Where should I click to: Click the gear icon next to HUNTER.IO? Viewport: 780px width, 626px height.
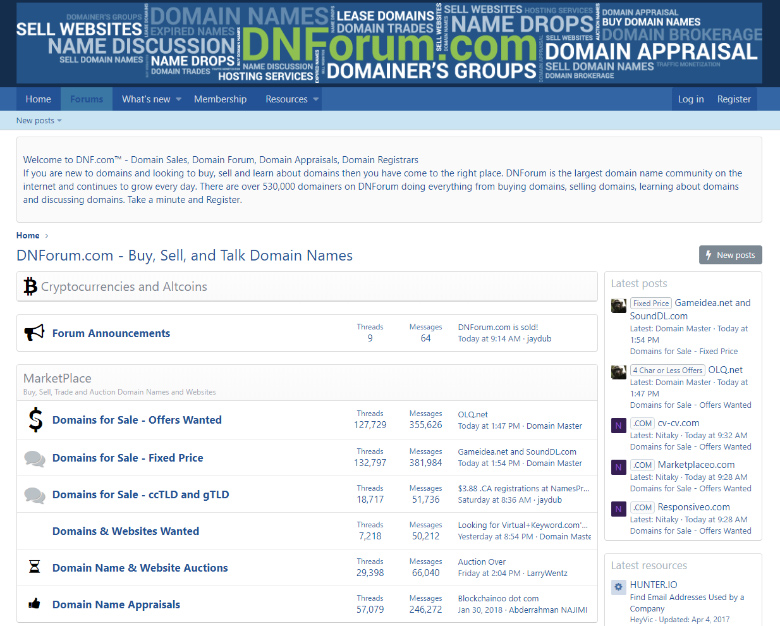tap(618, 587)
